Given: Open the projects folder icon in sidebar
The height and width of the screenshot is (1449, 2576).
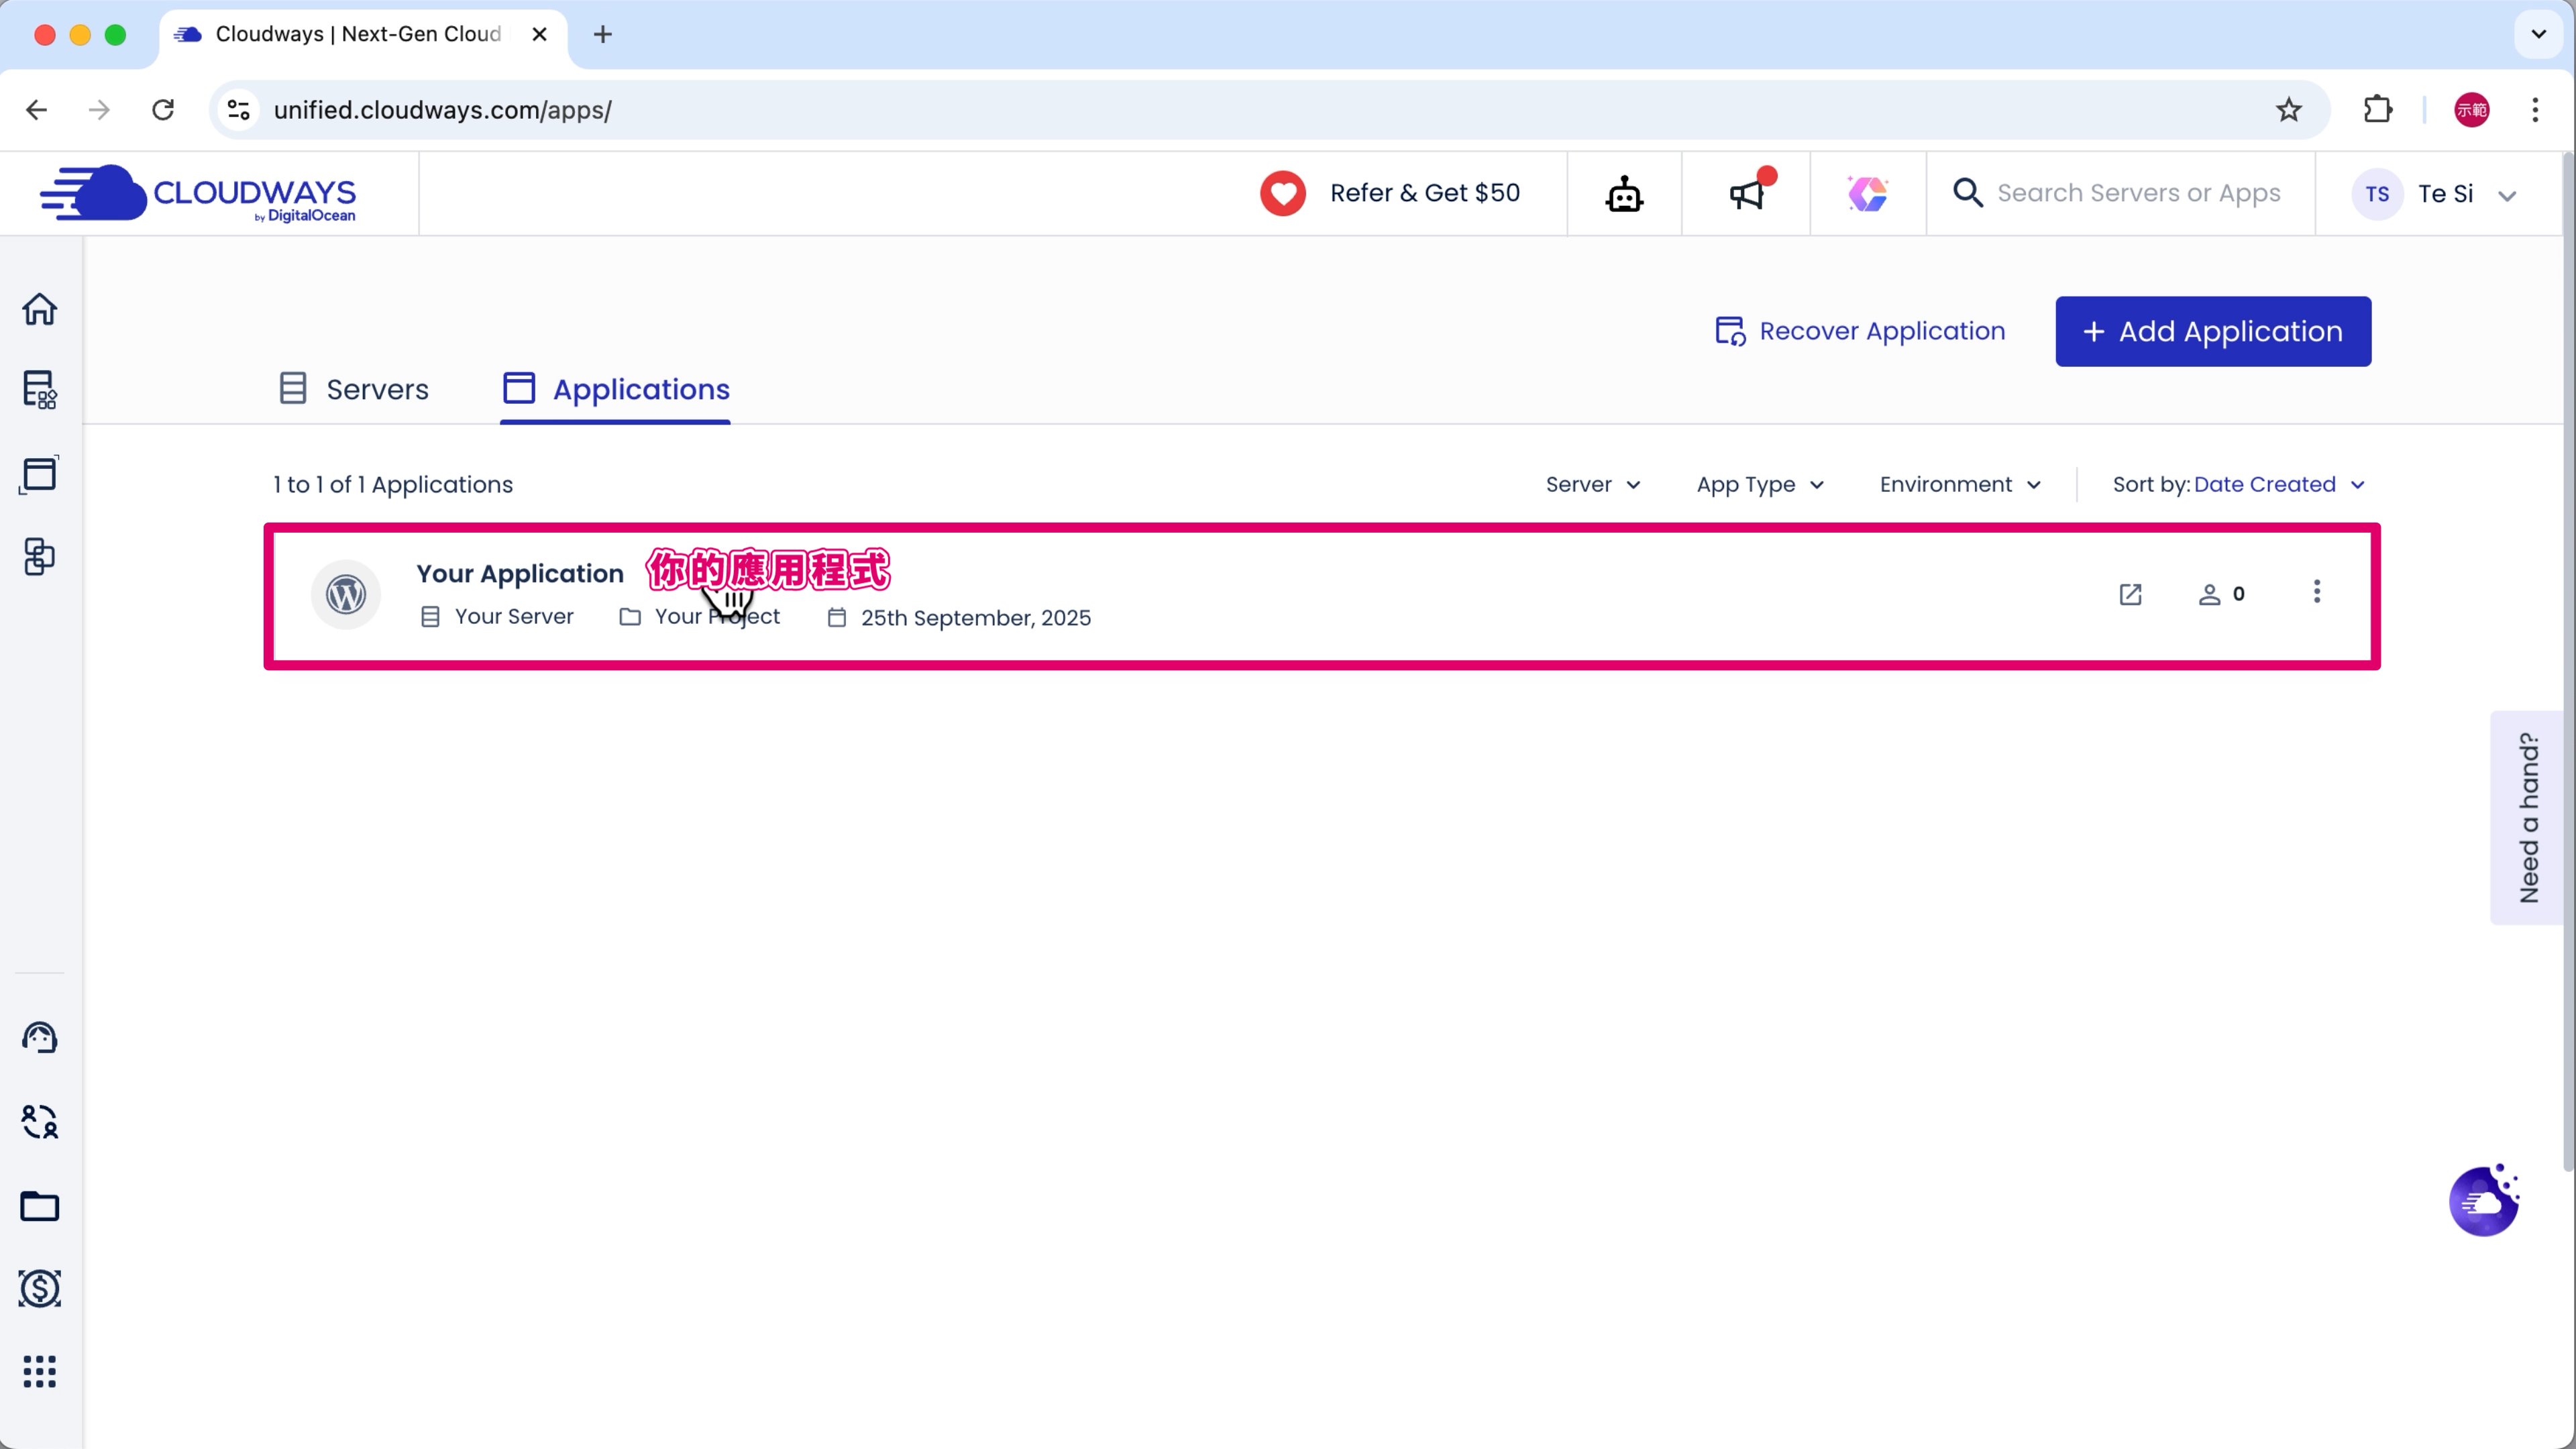Looking at the screenshot, I should 40,1206.
